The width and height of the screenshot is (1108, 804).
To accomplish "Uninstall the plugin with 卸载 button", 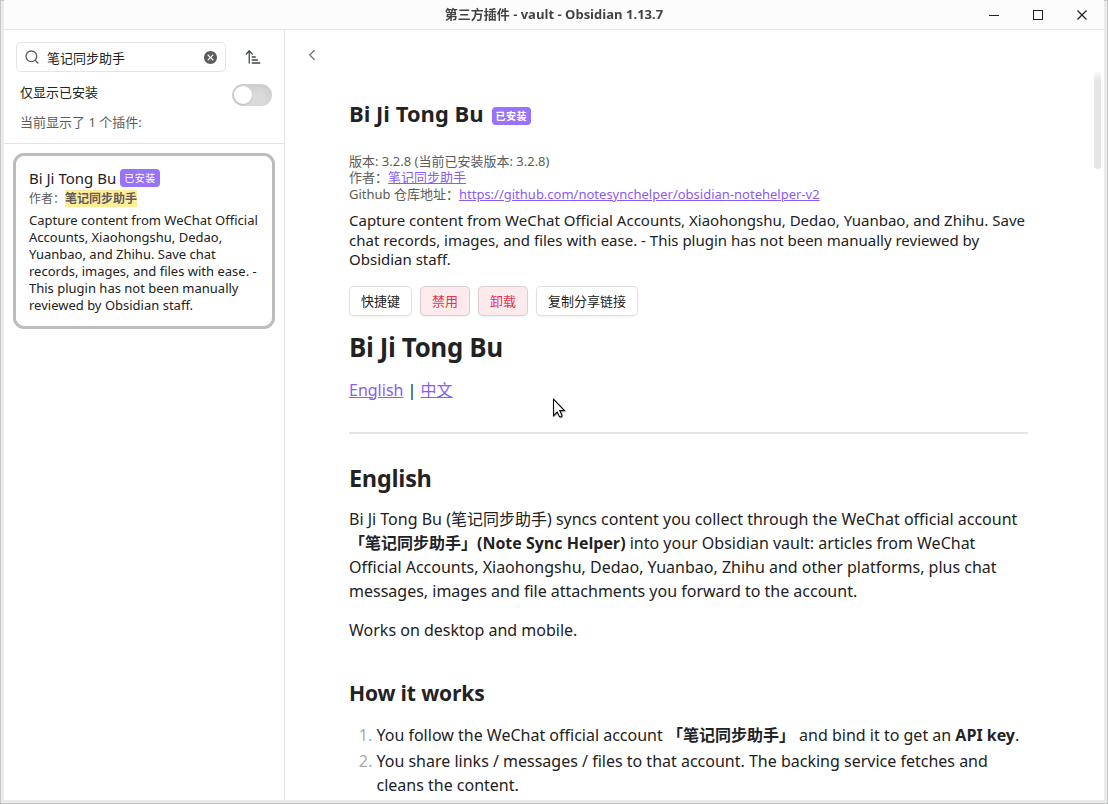I will click(502, 302).
